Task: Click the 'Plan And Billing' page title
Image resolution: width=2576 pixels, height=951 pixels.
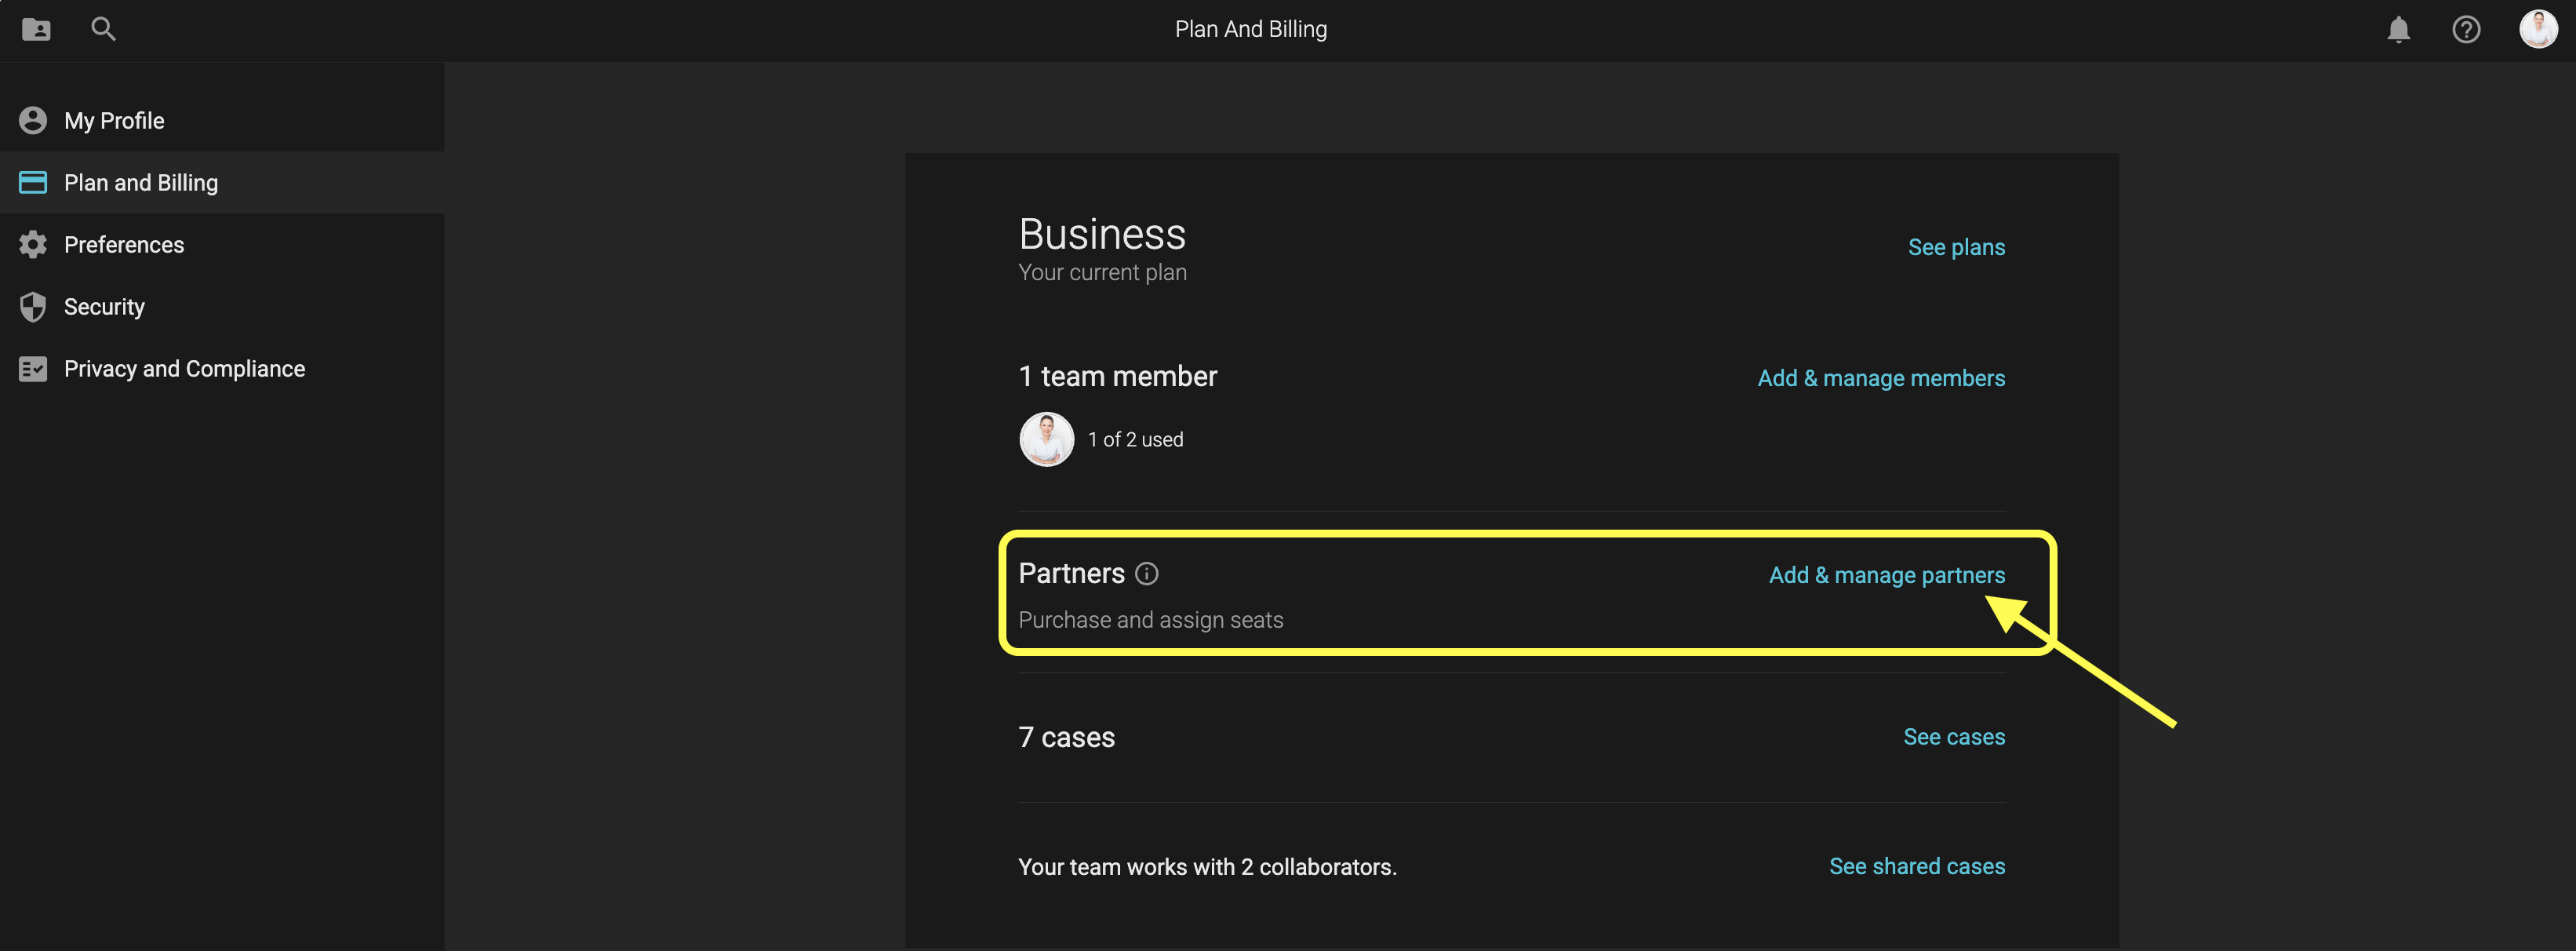Action: [1250, 29]
